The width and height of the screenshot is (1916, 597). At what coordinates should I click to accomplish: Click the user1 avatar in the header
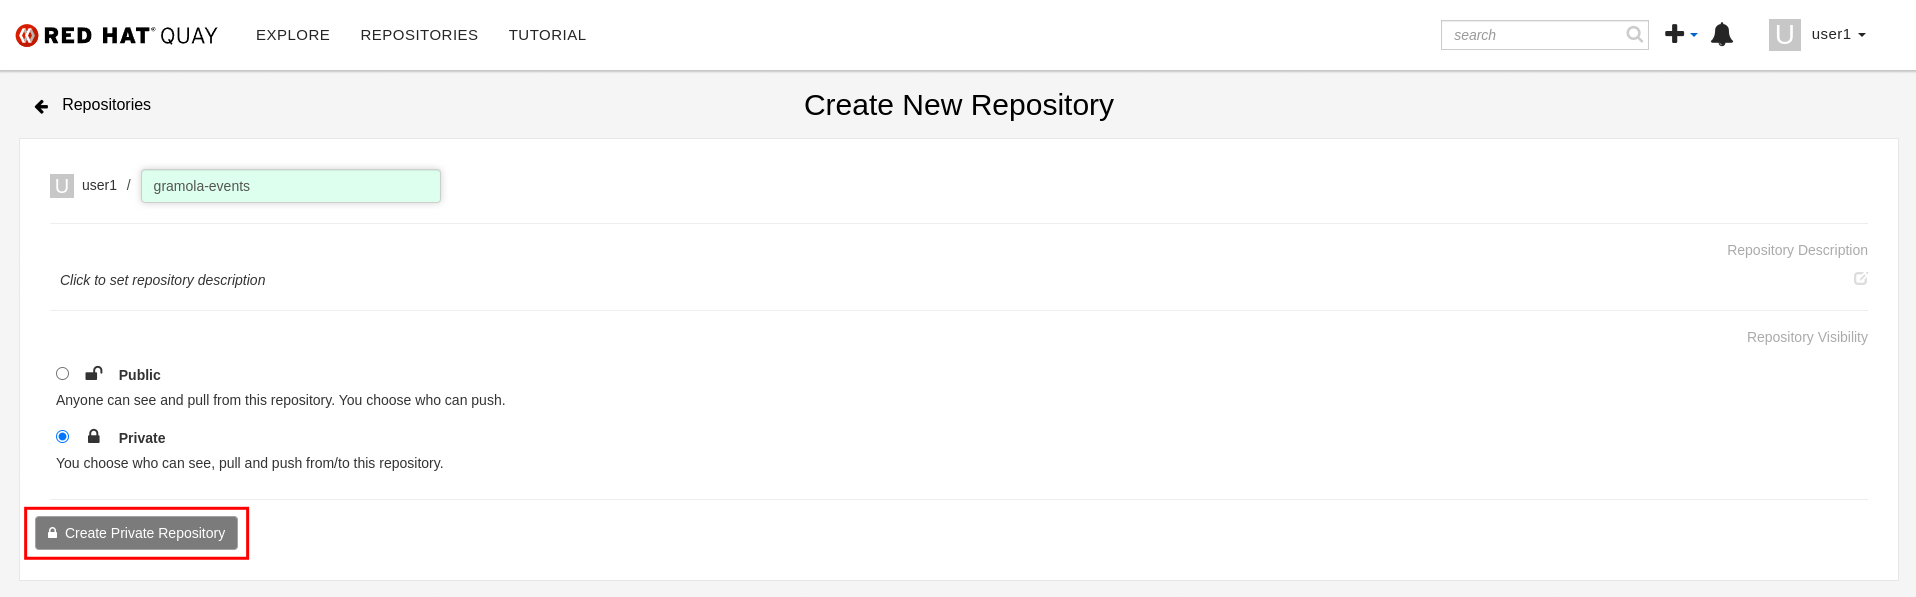click(1784, 34)
